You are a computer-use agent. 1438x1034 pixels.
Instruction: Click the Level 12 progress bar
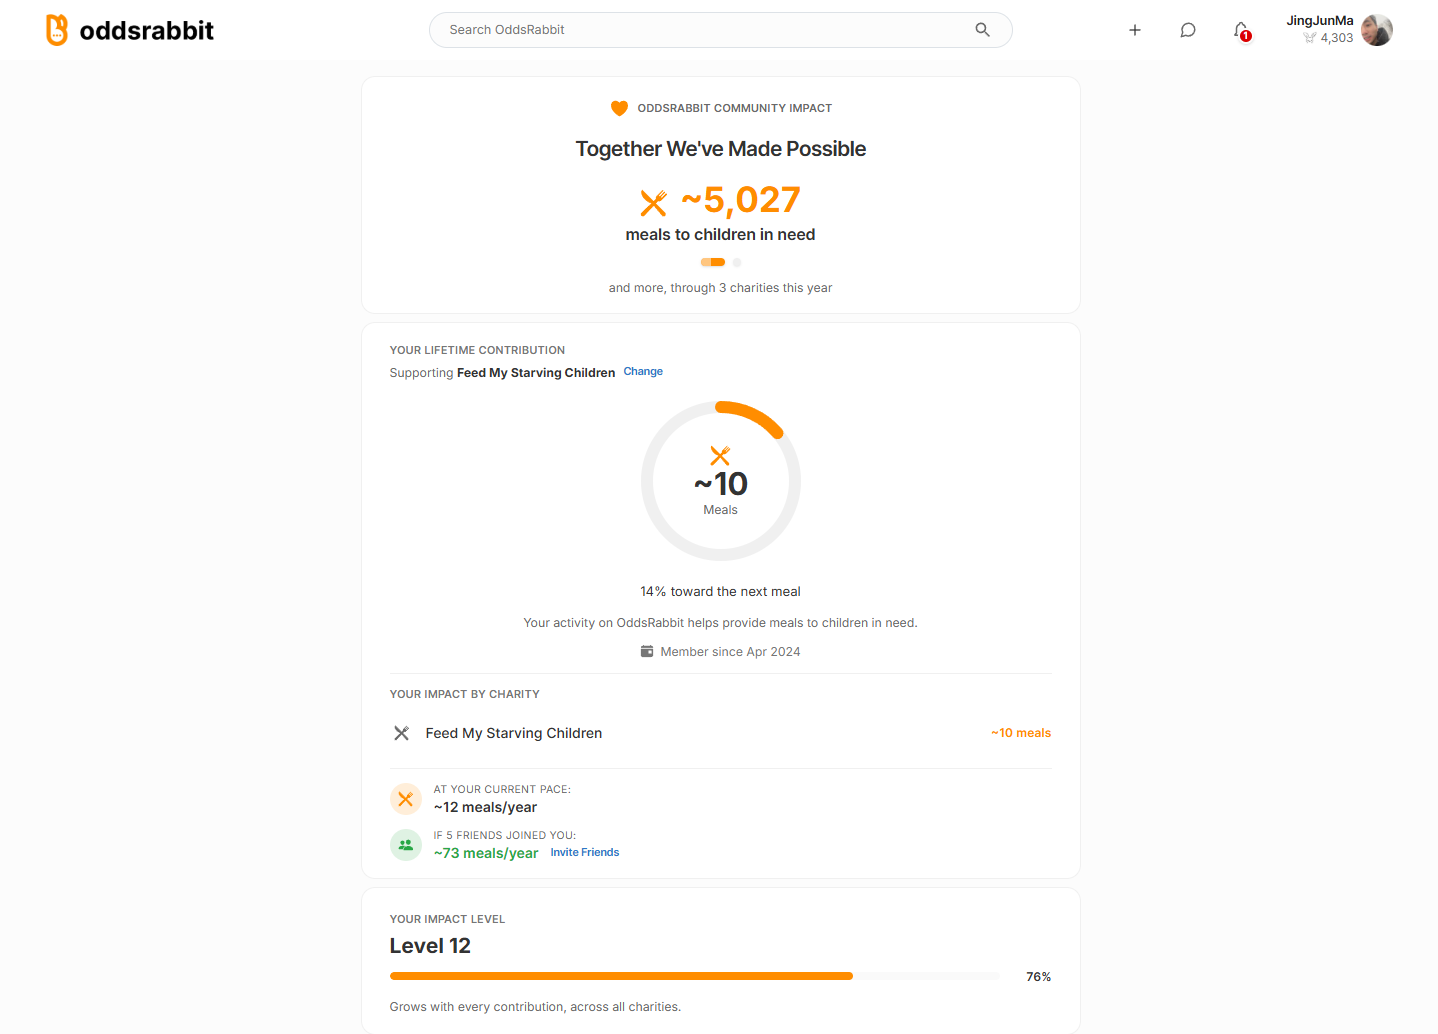695,976
